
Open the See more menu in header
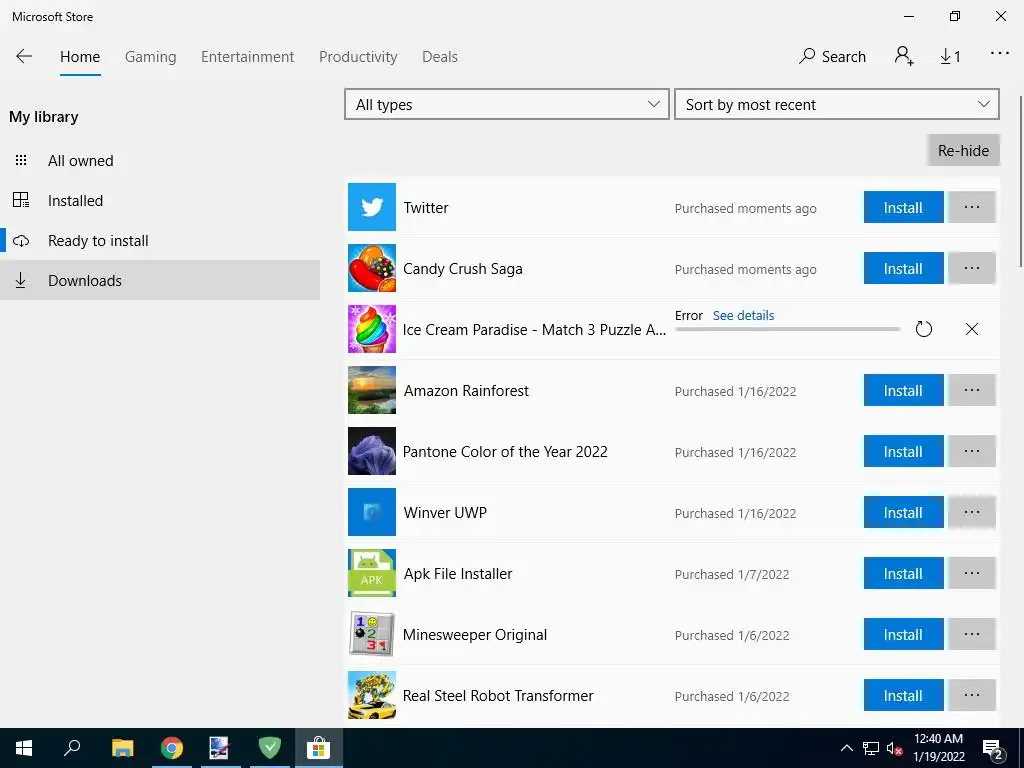pos(1000,54)
